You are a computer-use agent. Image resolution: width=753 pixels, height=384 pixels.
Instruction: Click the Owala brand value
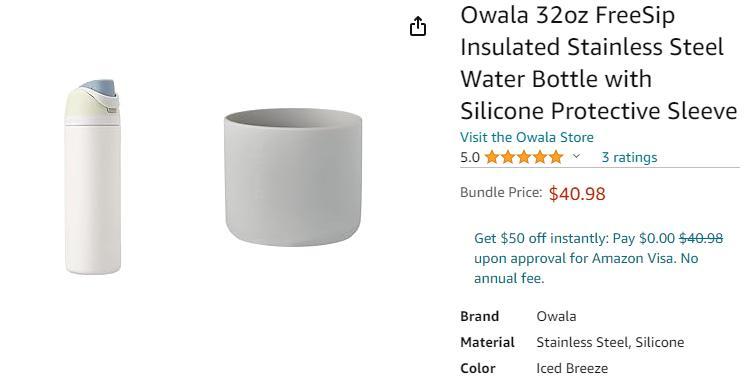[x=556, y=316]
